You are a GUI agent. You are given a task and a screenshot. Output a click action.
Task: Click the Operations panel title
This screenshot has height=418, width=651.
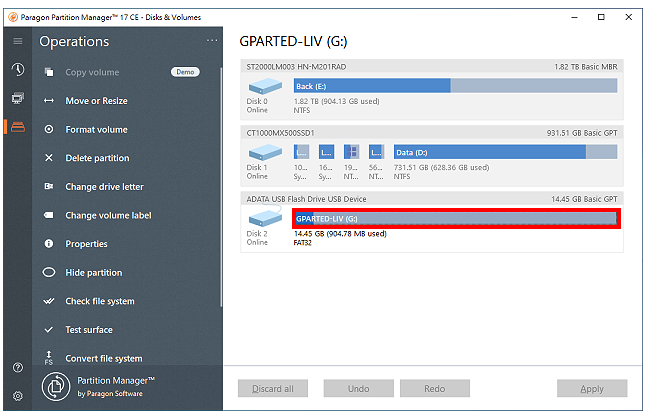coord(74,42)
